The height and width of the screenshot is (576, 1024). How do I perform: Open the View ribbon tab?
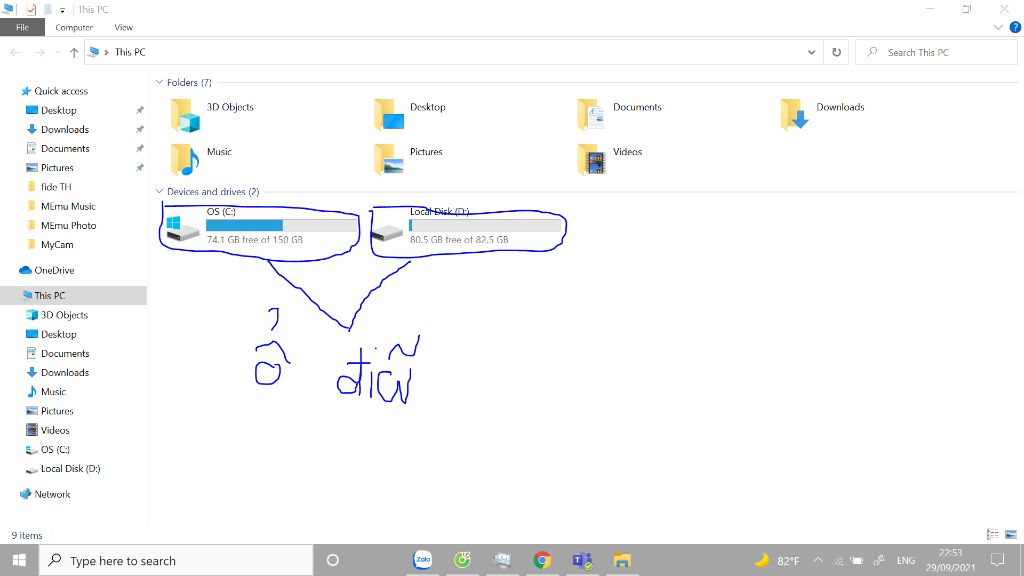point(123,27)
